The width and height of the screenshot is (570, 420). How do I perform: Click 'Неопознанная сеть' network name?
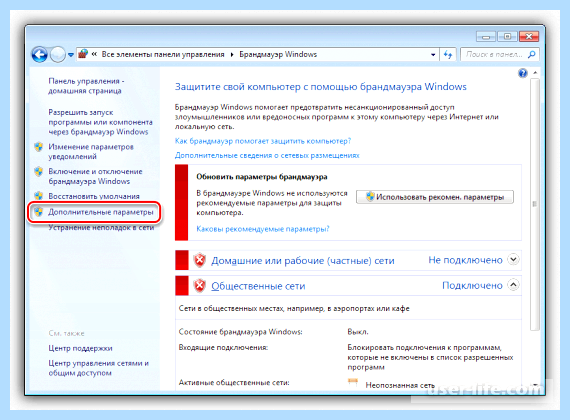[400, 385]
